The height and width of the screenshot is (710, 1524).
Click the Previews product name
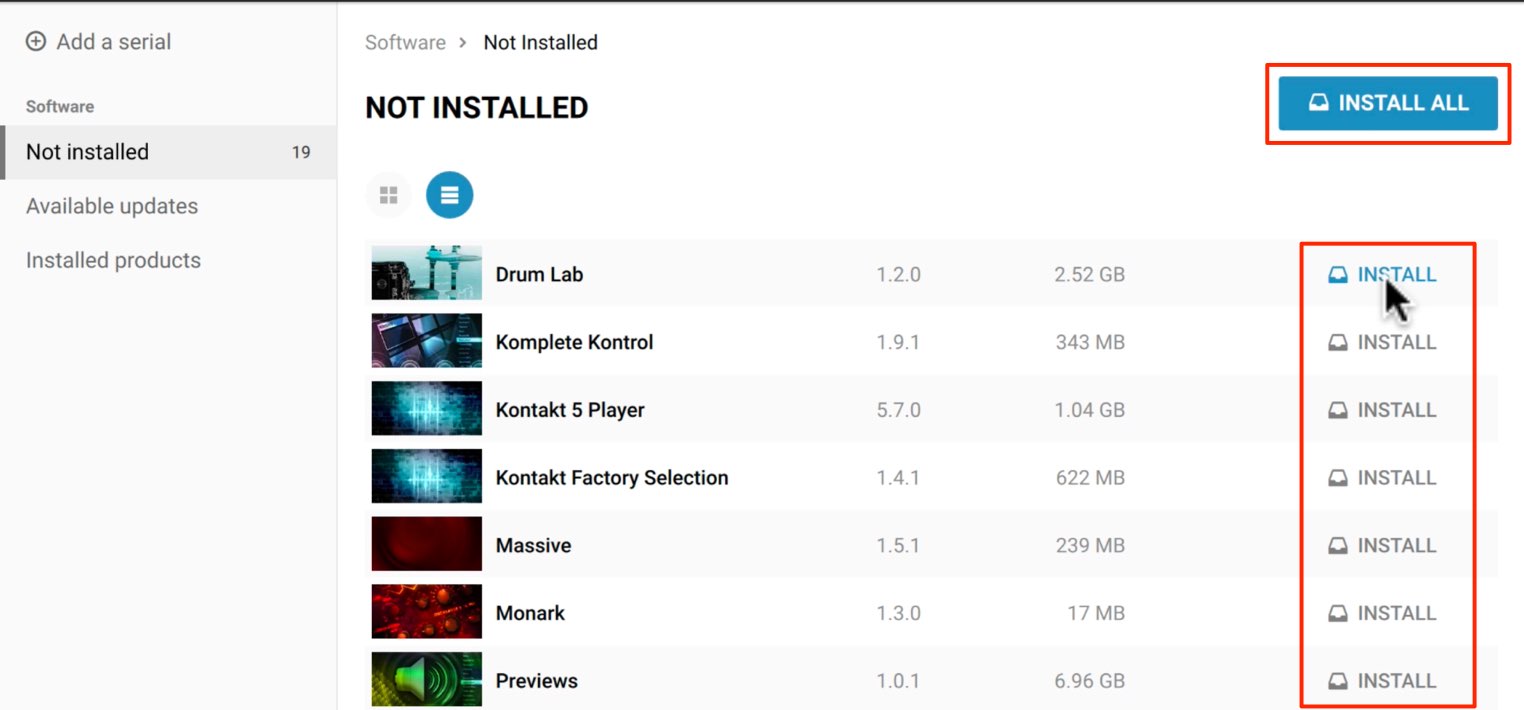pyautogui.click(x=537, y=681)
